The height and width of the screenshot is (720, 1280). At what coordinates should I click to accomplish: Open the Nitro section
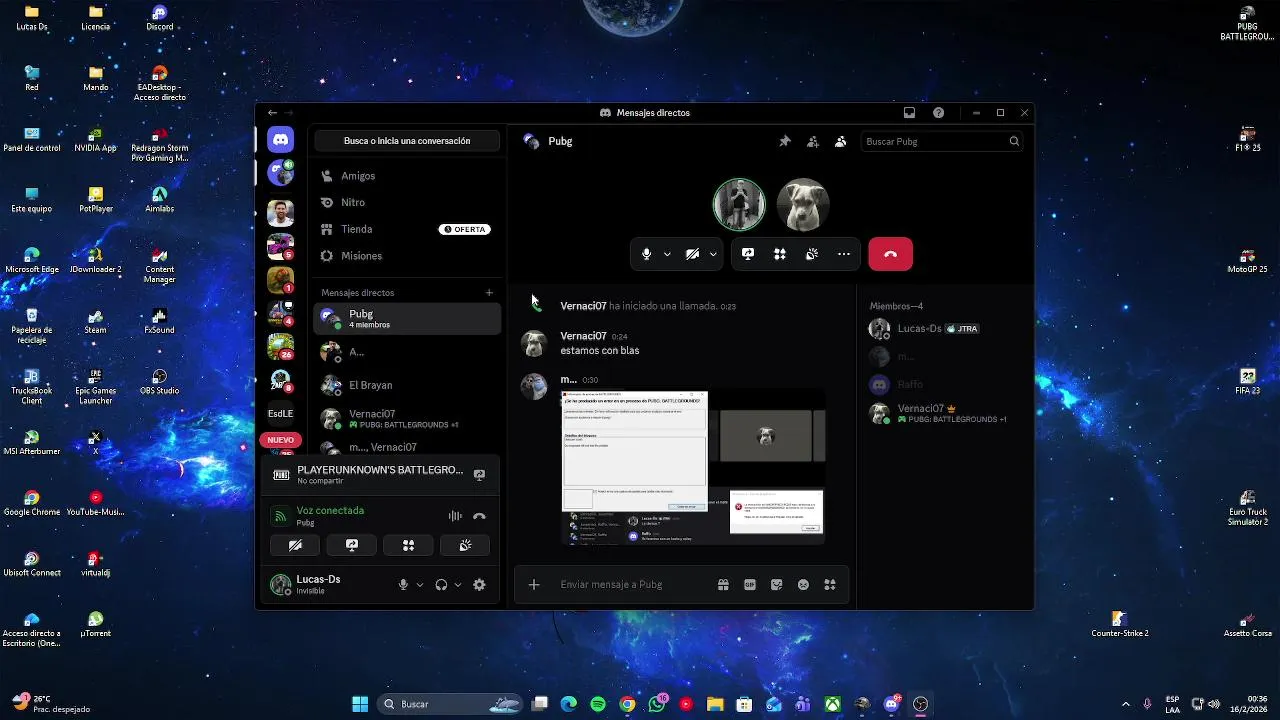407,202
